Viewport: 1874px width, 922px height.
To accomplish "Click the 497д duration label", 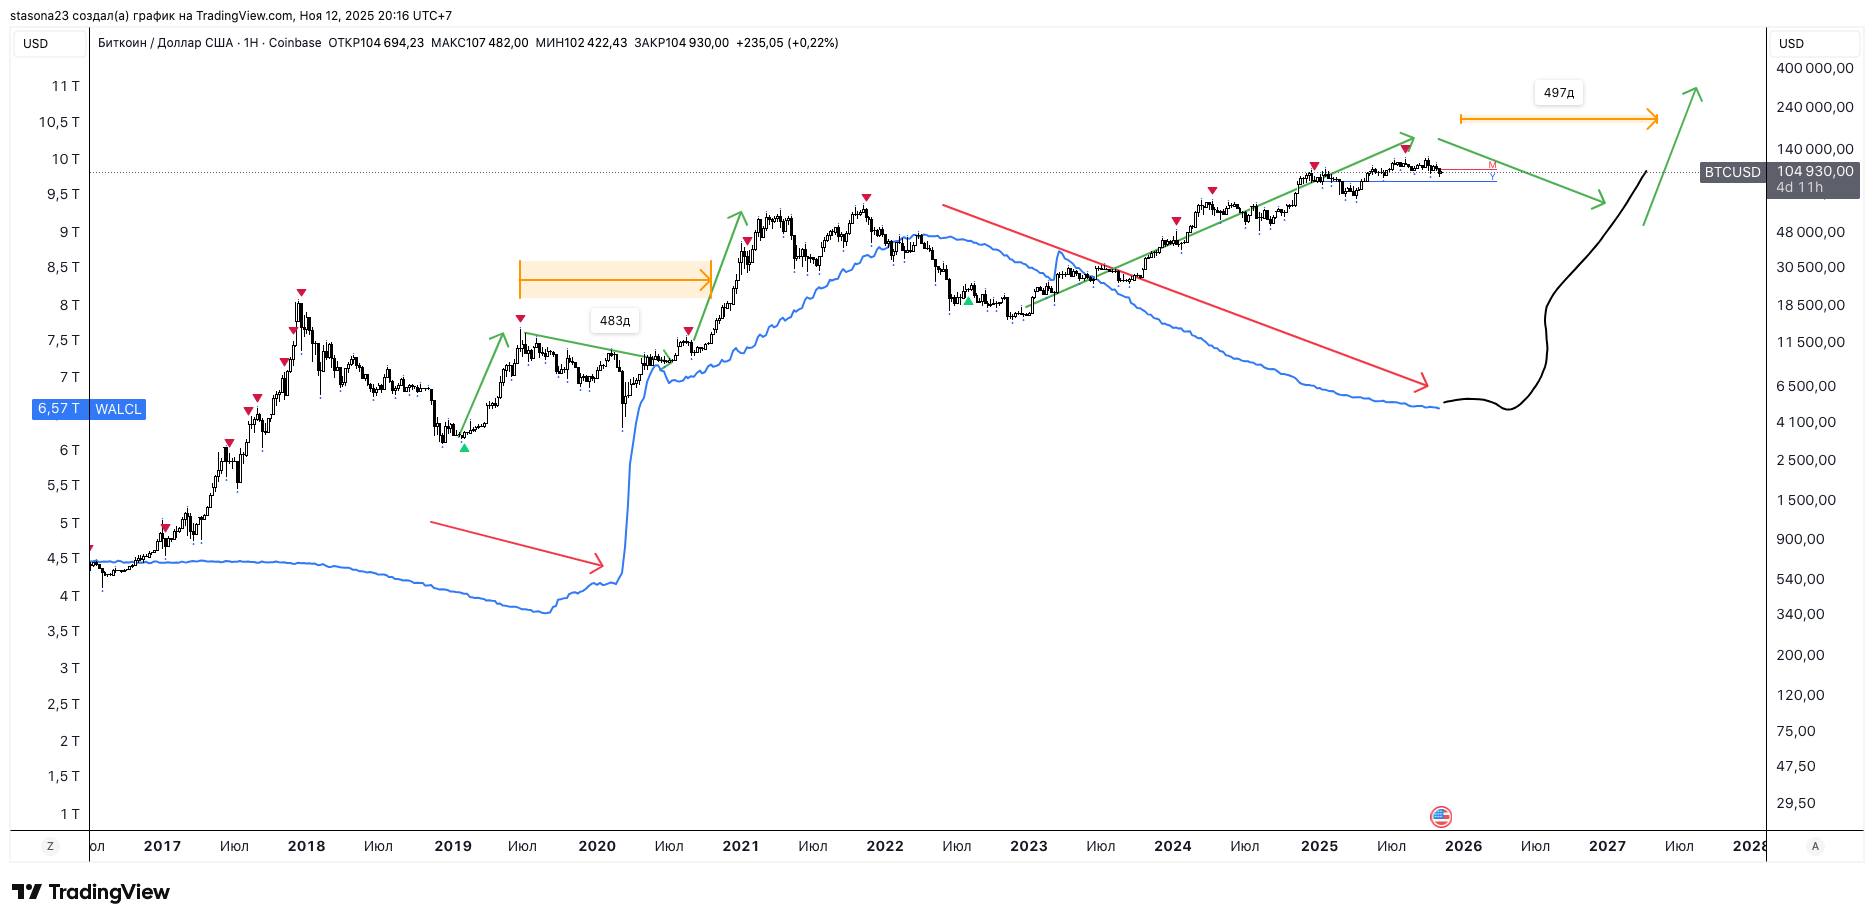I will tap(1558, 93).
